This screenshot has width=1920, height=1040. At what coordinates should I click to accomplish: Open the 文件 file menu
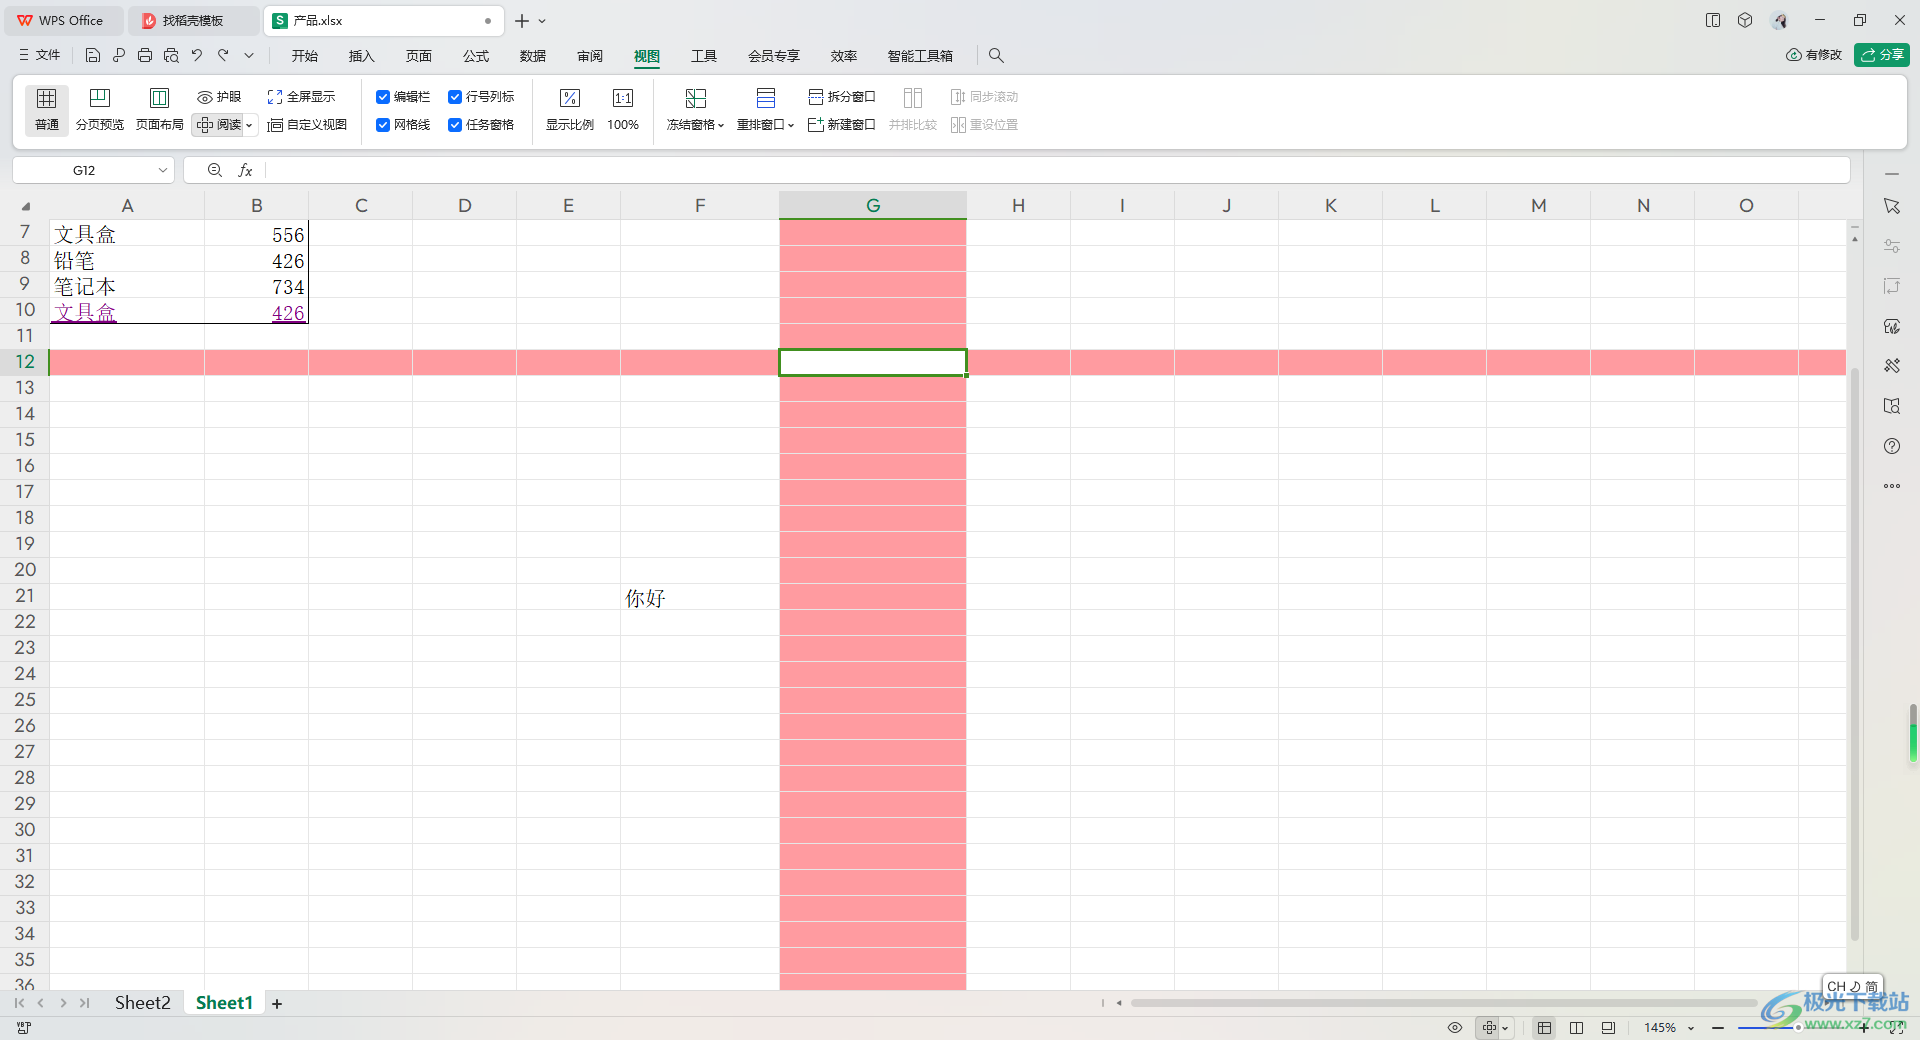[x=40, y=56]
